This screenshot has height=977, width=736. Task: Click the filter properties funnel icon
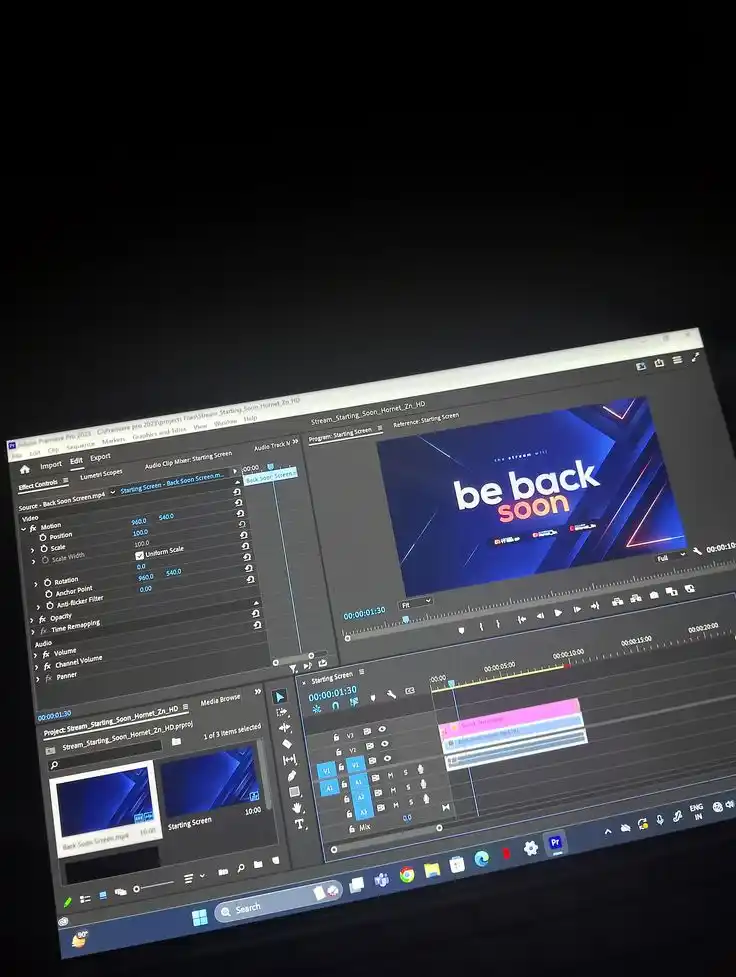tap(292, 669)
